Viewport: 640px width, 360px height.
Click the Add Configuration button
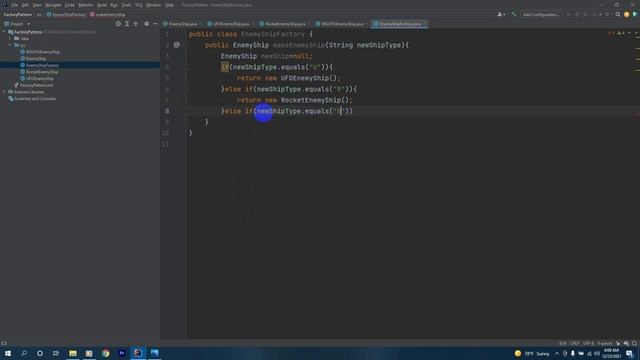click(541, 15)
